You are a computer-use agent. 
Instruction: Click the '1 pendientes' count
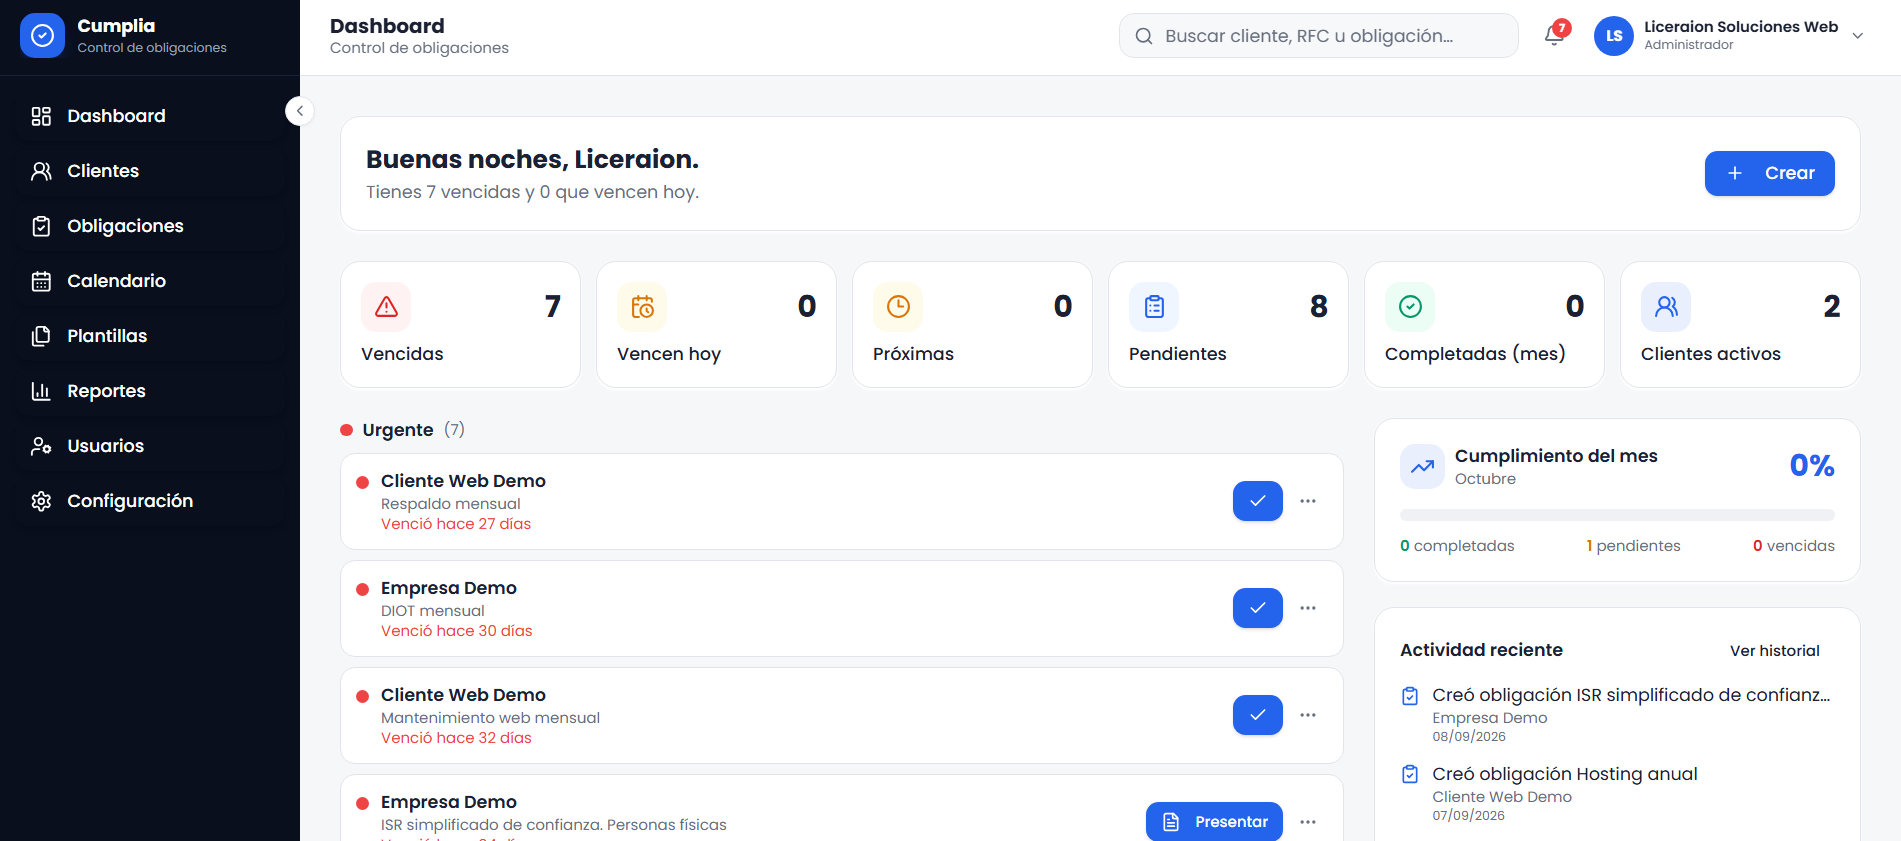point(1633,546)
